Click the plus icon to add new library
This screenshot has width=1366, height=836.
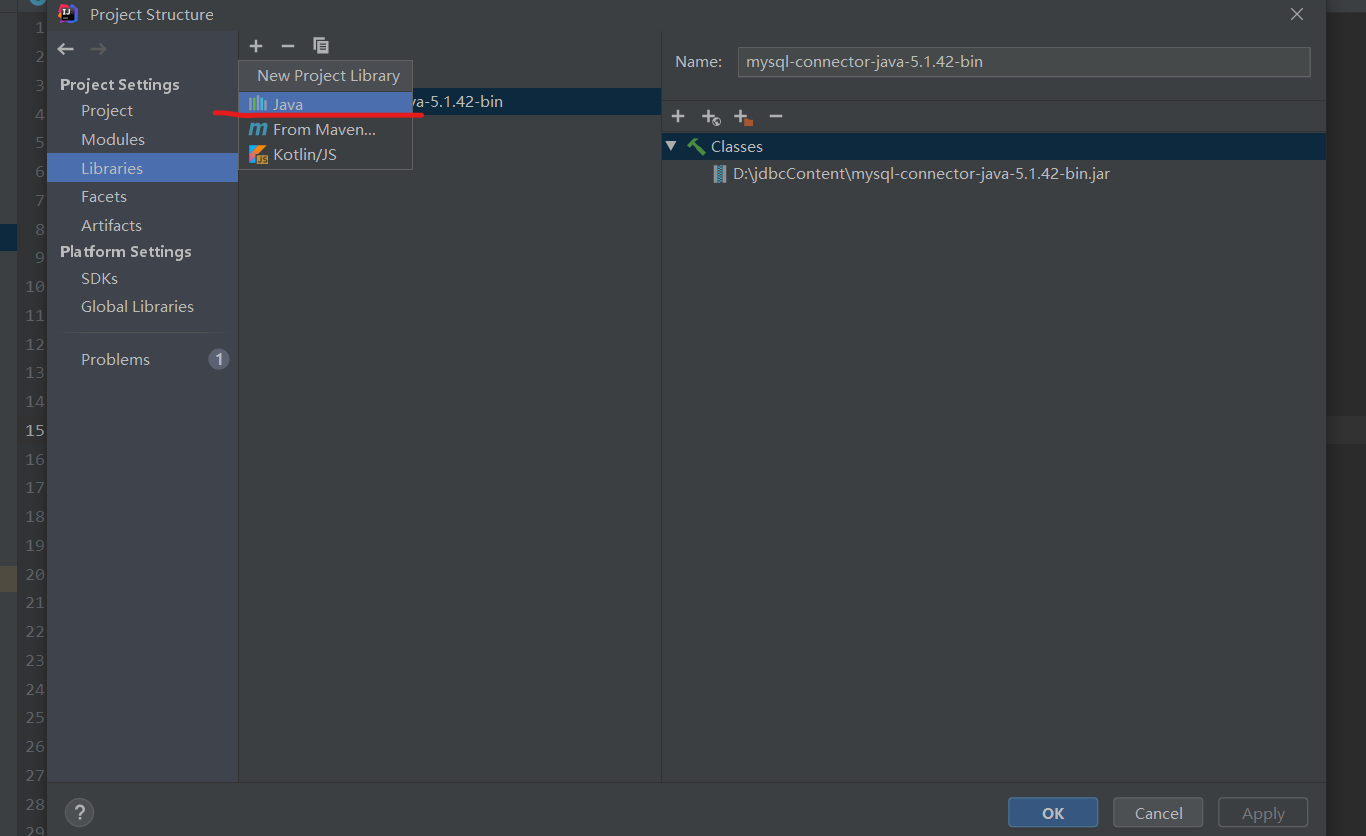(256, 46)
